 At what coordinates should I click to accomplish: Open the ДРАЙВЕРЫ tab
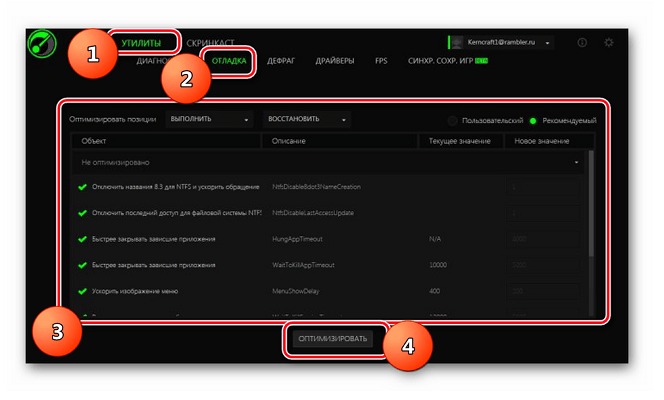(335, 61)
